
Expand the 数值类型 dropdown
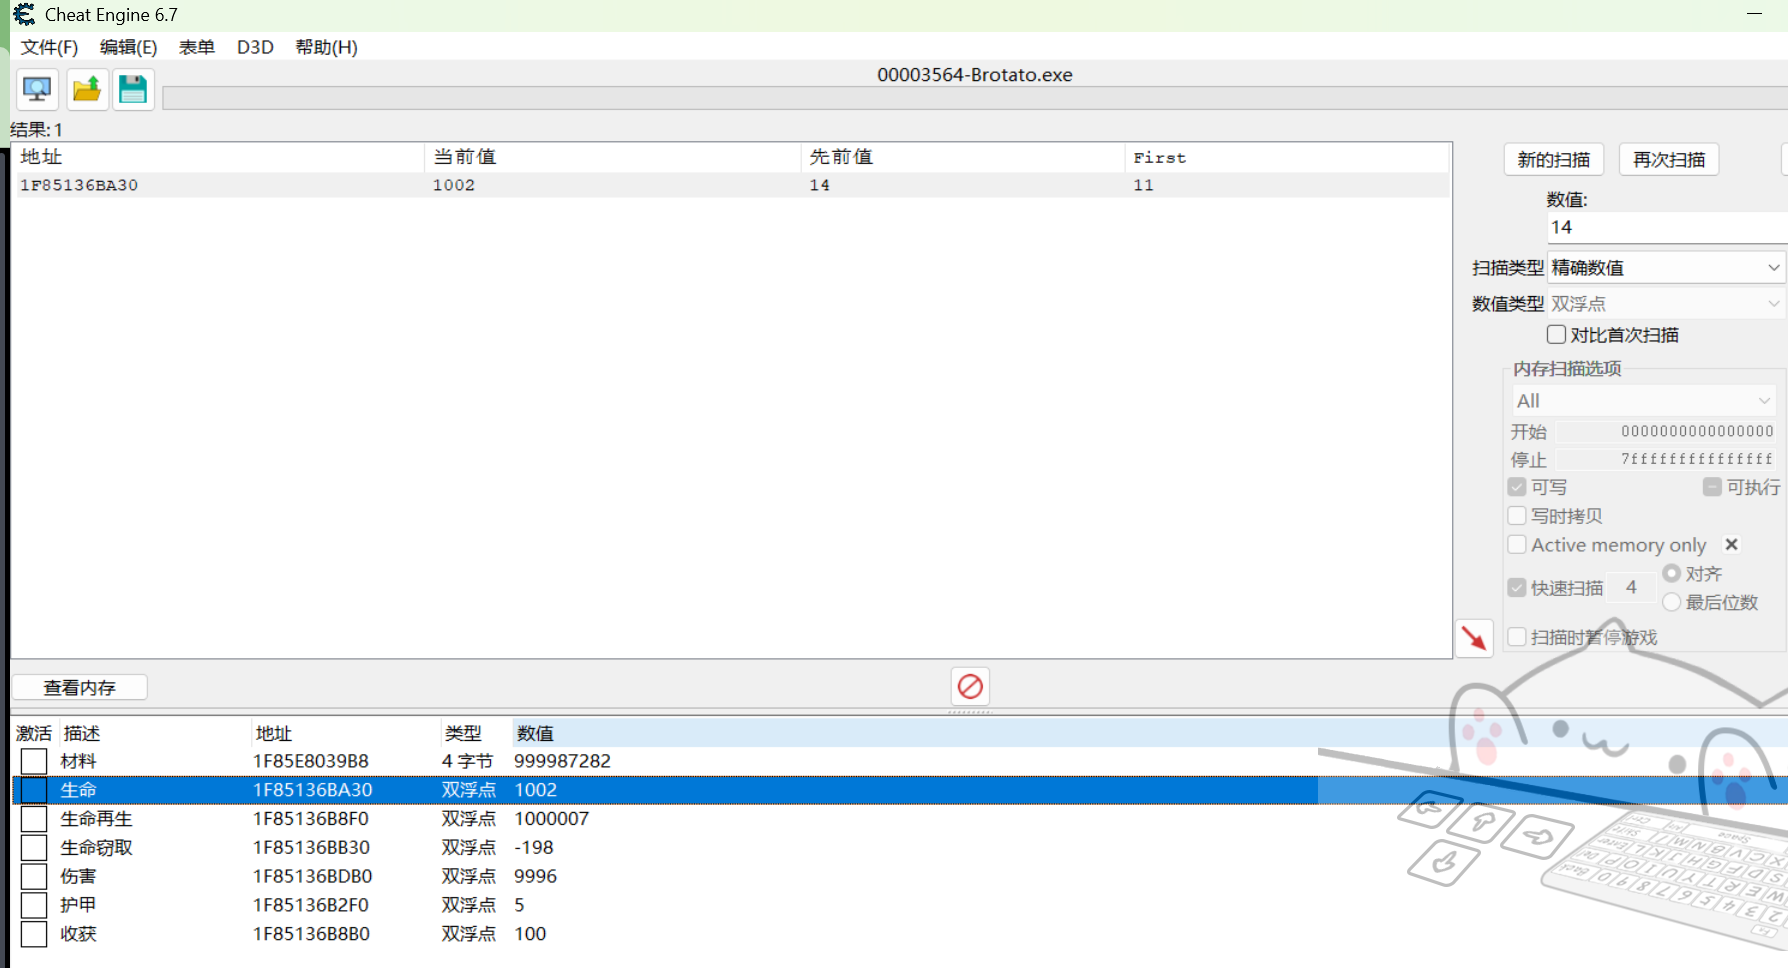(x=1665, y=304)
